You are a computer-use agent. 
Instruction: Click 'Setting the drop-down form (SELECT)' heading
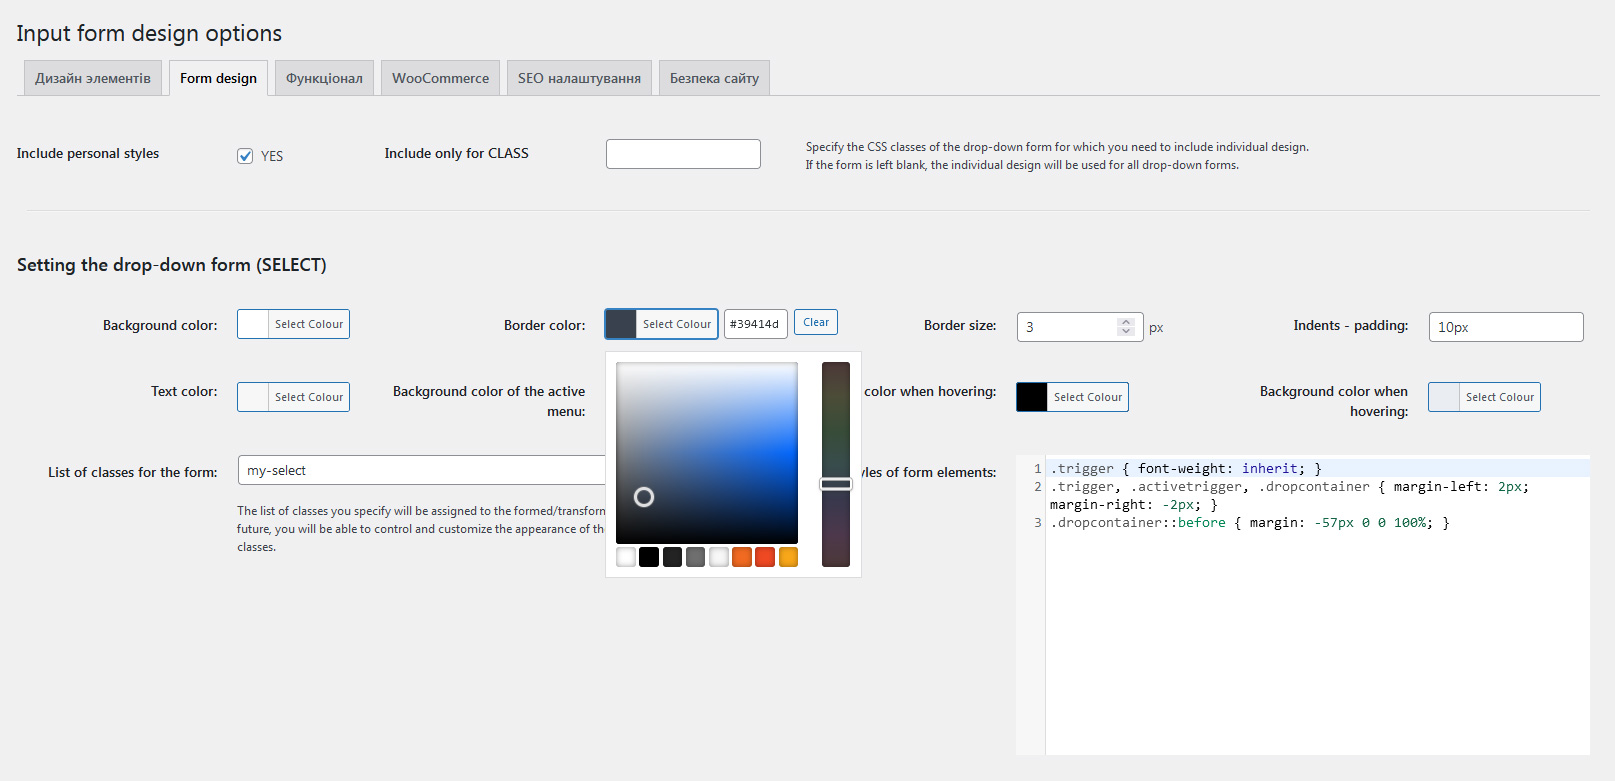click(172, 265)
